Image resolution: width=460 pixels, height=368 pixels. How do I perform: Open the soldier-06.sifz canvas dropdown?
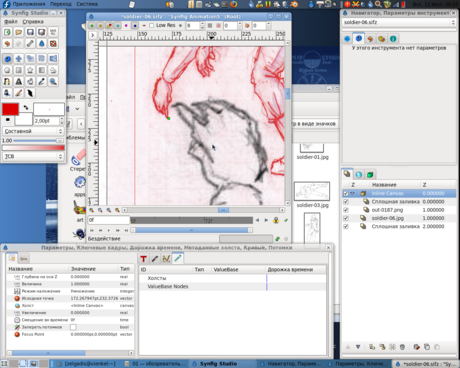pos(399,22)
